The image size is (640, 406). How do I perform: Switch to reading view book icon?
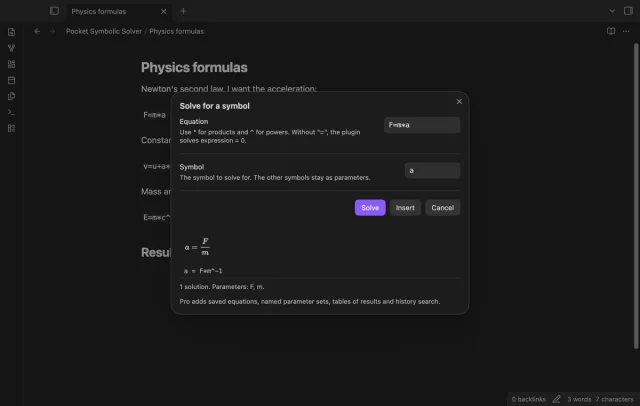(611, 31)
